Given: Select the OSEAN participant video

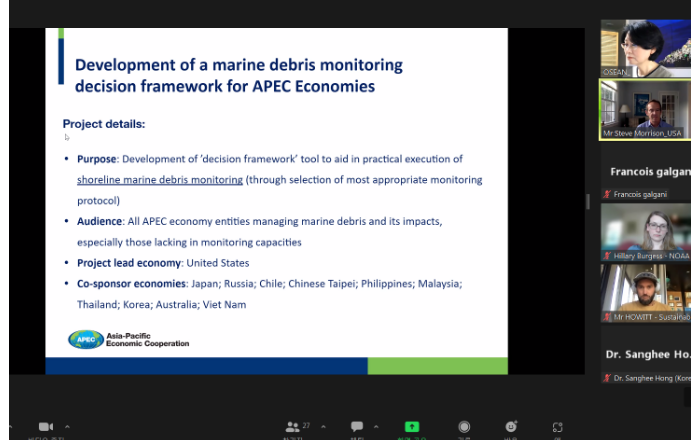Looking at the screenshot, I should click(x=646, y=48).
